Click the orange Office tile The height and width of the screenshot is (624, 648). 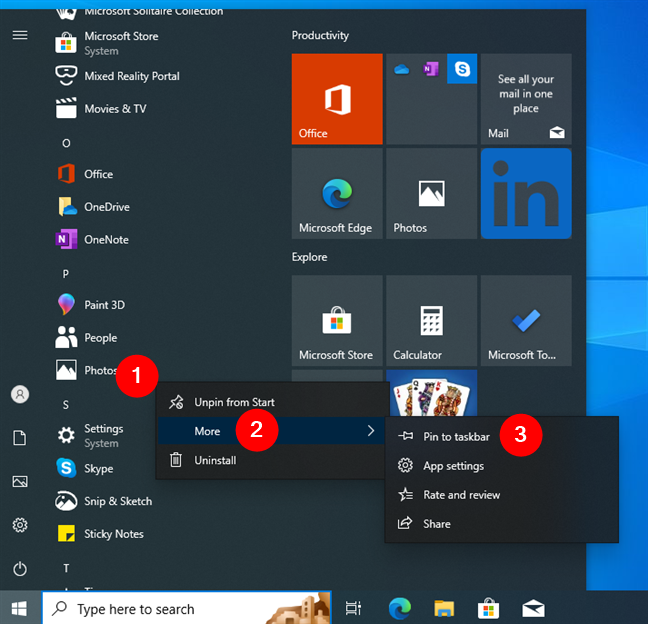tap(337, 99)
